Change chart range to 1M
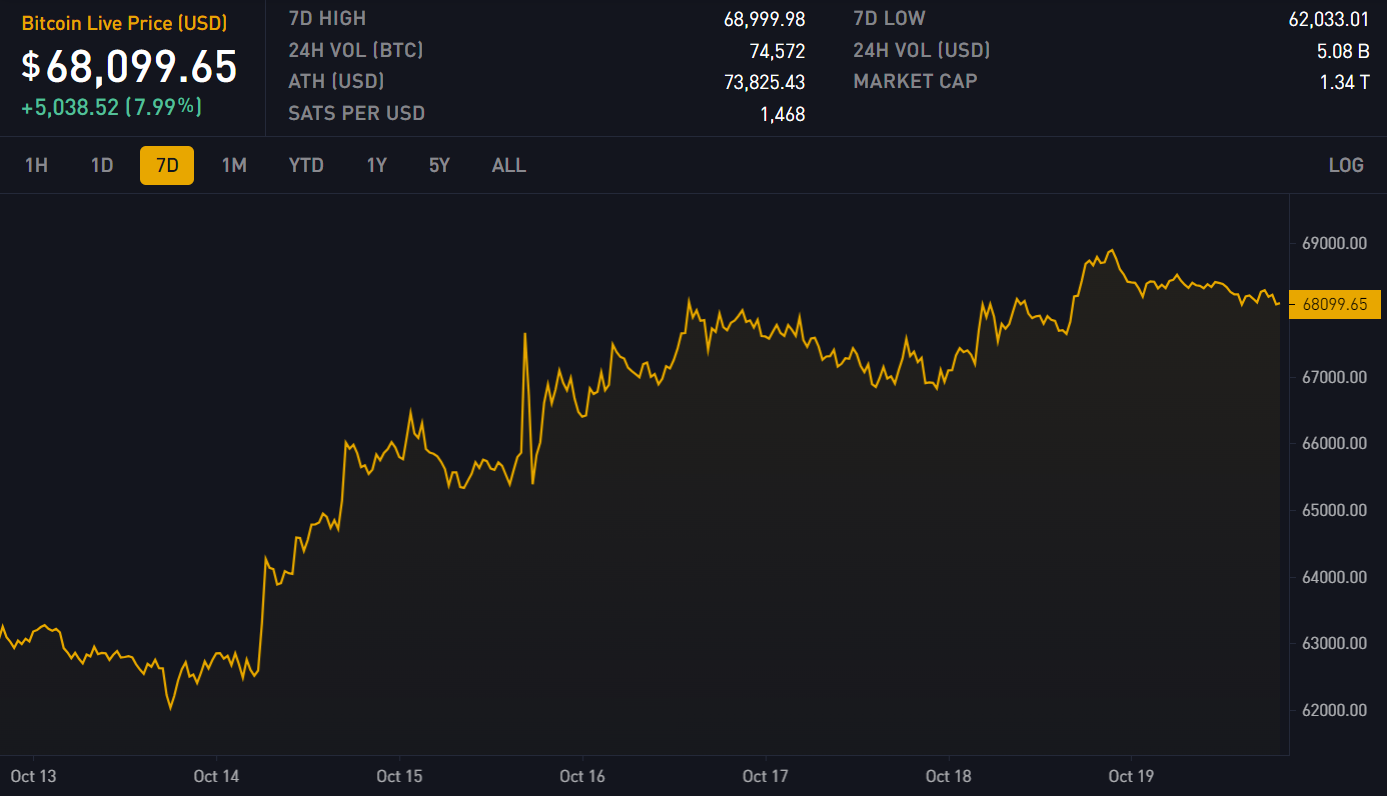The image size is (1387, 796). (x=234, y=165)
